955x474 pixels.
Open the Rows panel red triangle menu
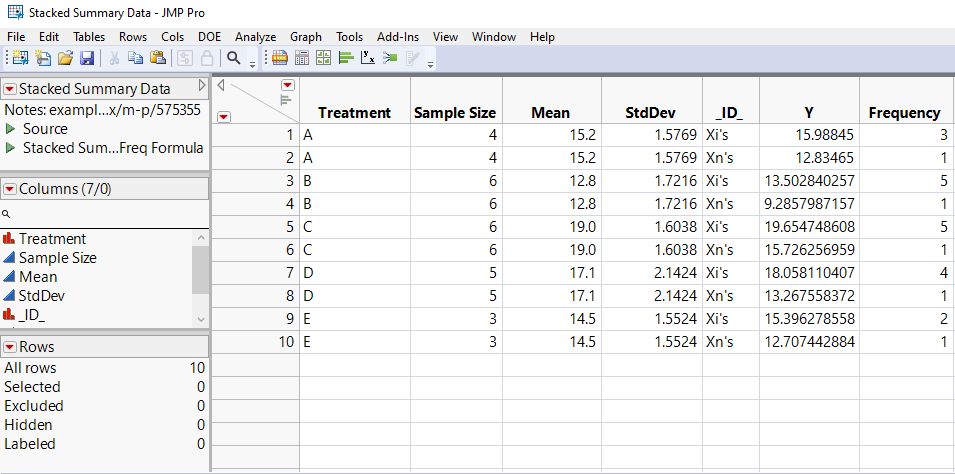click(10, 347)
